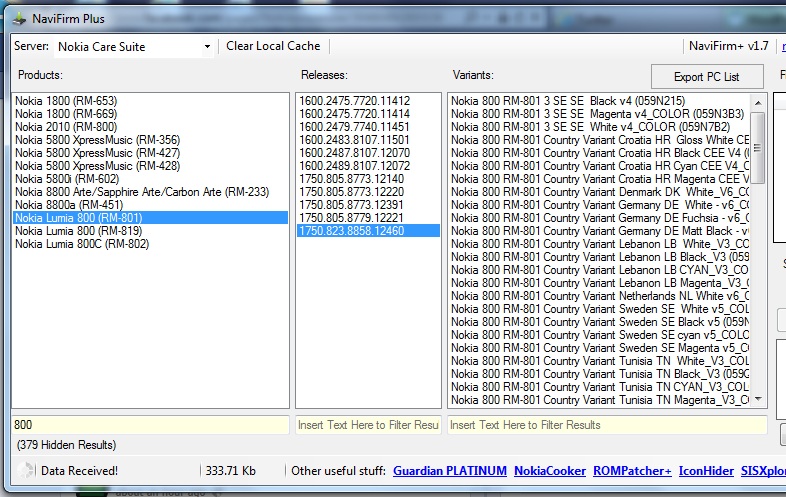Click the products filter field containing 800
Screen dimensions: 786x497
(x=150, y=425)
